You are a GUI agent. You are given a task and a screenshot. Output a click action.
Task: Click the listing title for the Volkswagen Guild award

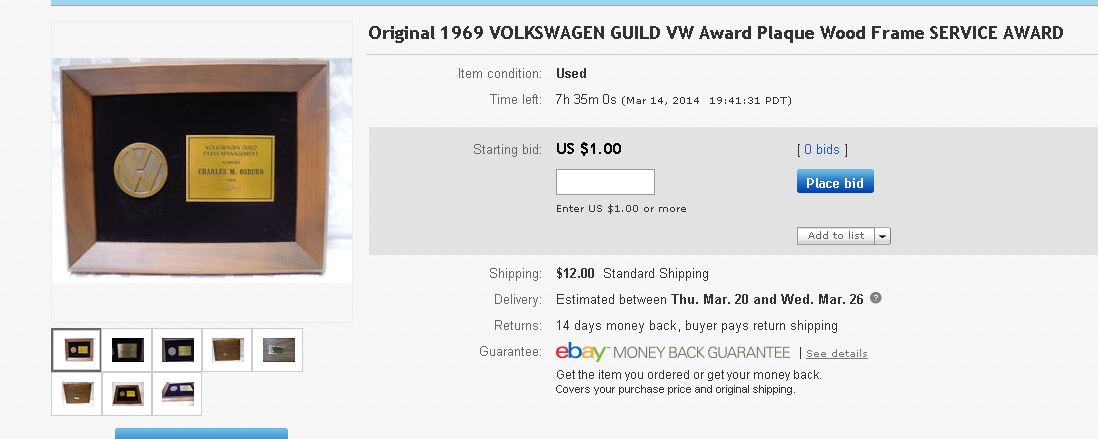pyautogui.click(x=715, y=33)
